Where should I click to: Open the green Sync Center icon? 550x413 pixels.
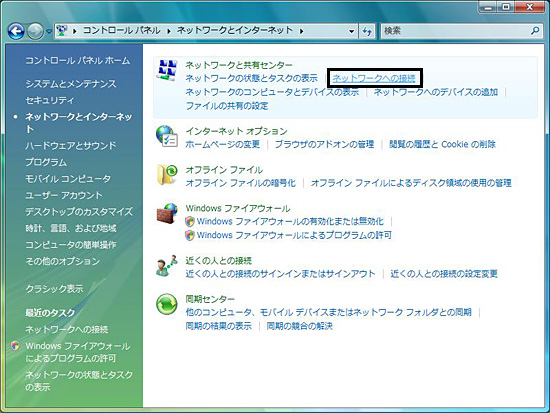pyautogui.click(x=167, y=304)
